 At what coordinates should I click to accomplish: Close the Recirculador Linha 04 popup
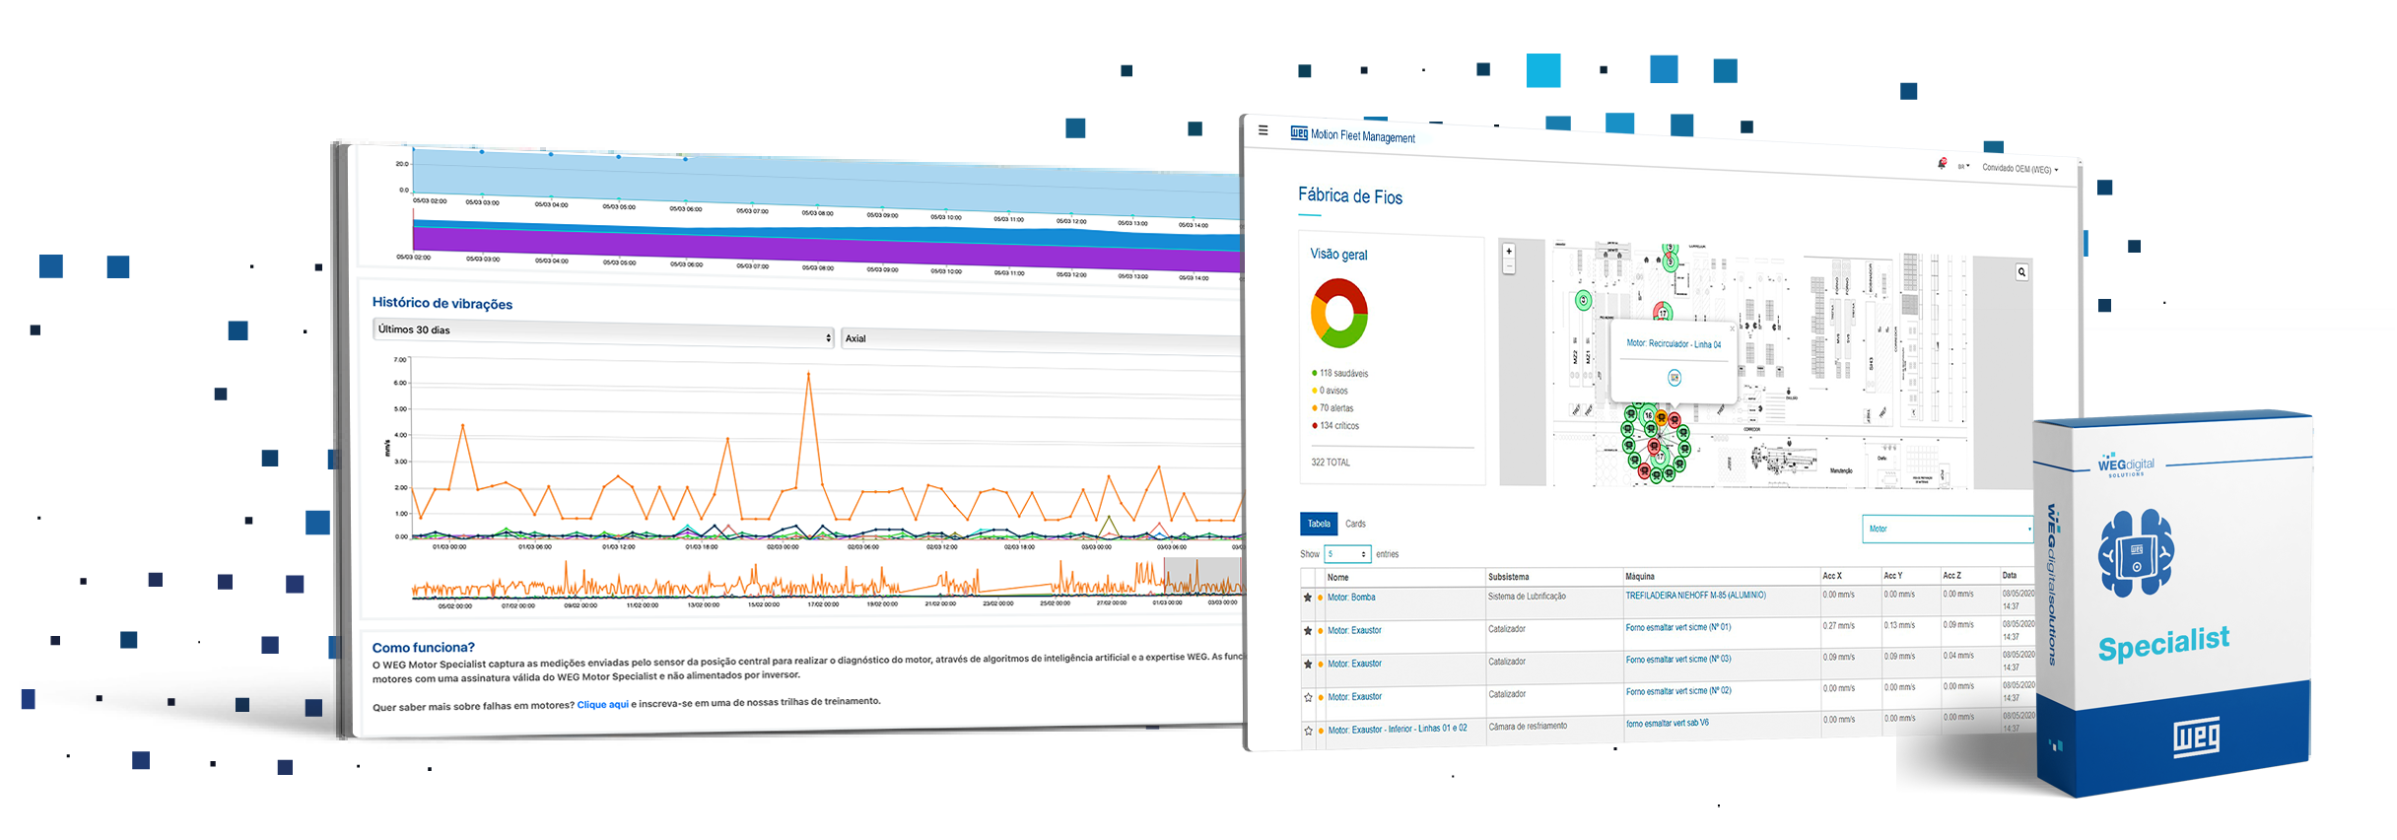(1732, 328)
